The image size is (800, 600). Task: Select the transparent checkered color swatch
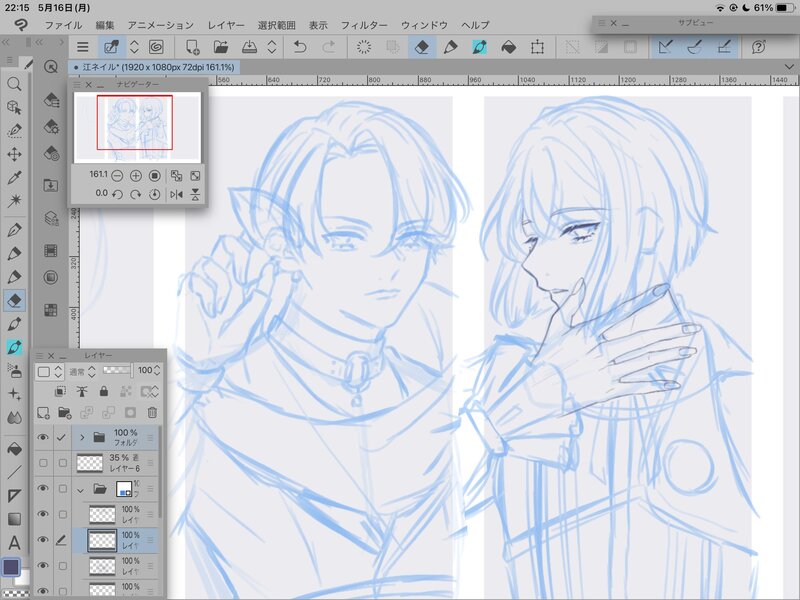(x=14, y=593)
